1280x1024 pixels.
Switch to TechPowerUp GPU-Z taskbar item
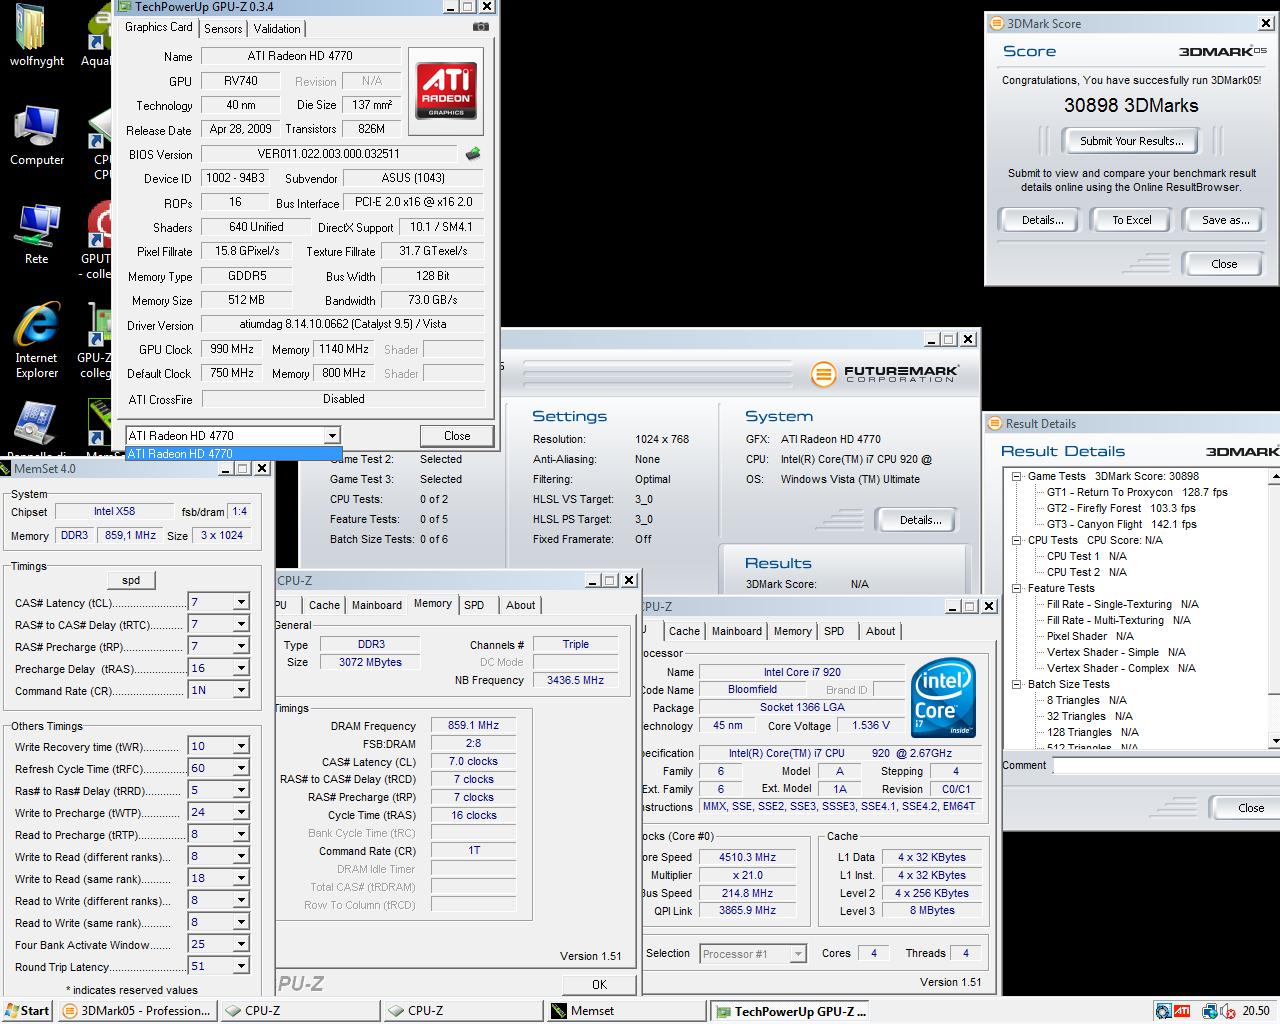[790, 1010]
